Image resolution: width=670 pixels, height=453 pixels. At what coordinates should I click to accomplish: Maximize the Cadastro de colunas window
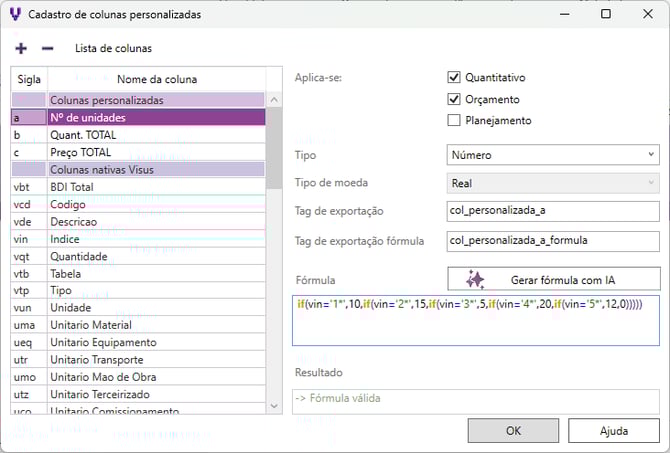click(x=606, y=14)
